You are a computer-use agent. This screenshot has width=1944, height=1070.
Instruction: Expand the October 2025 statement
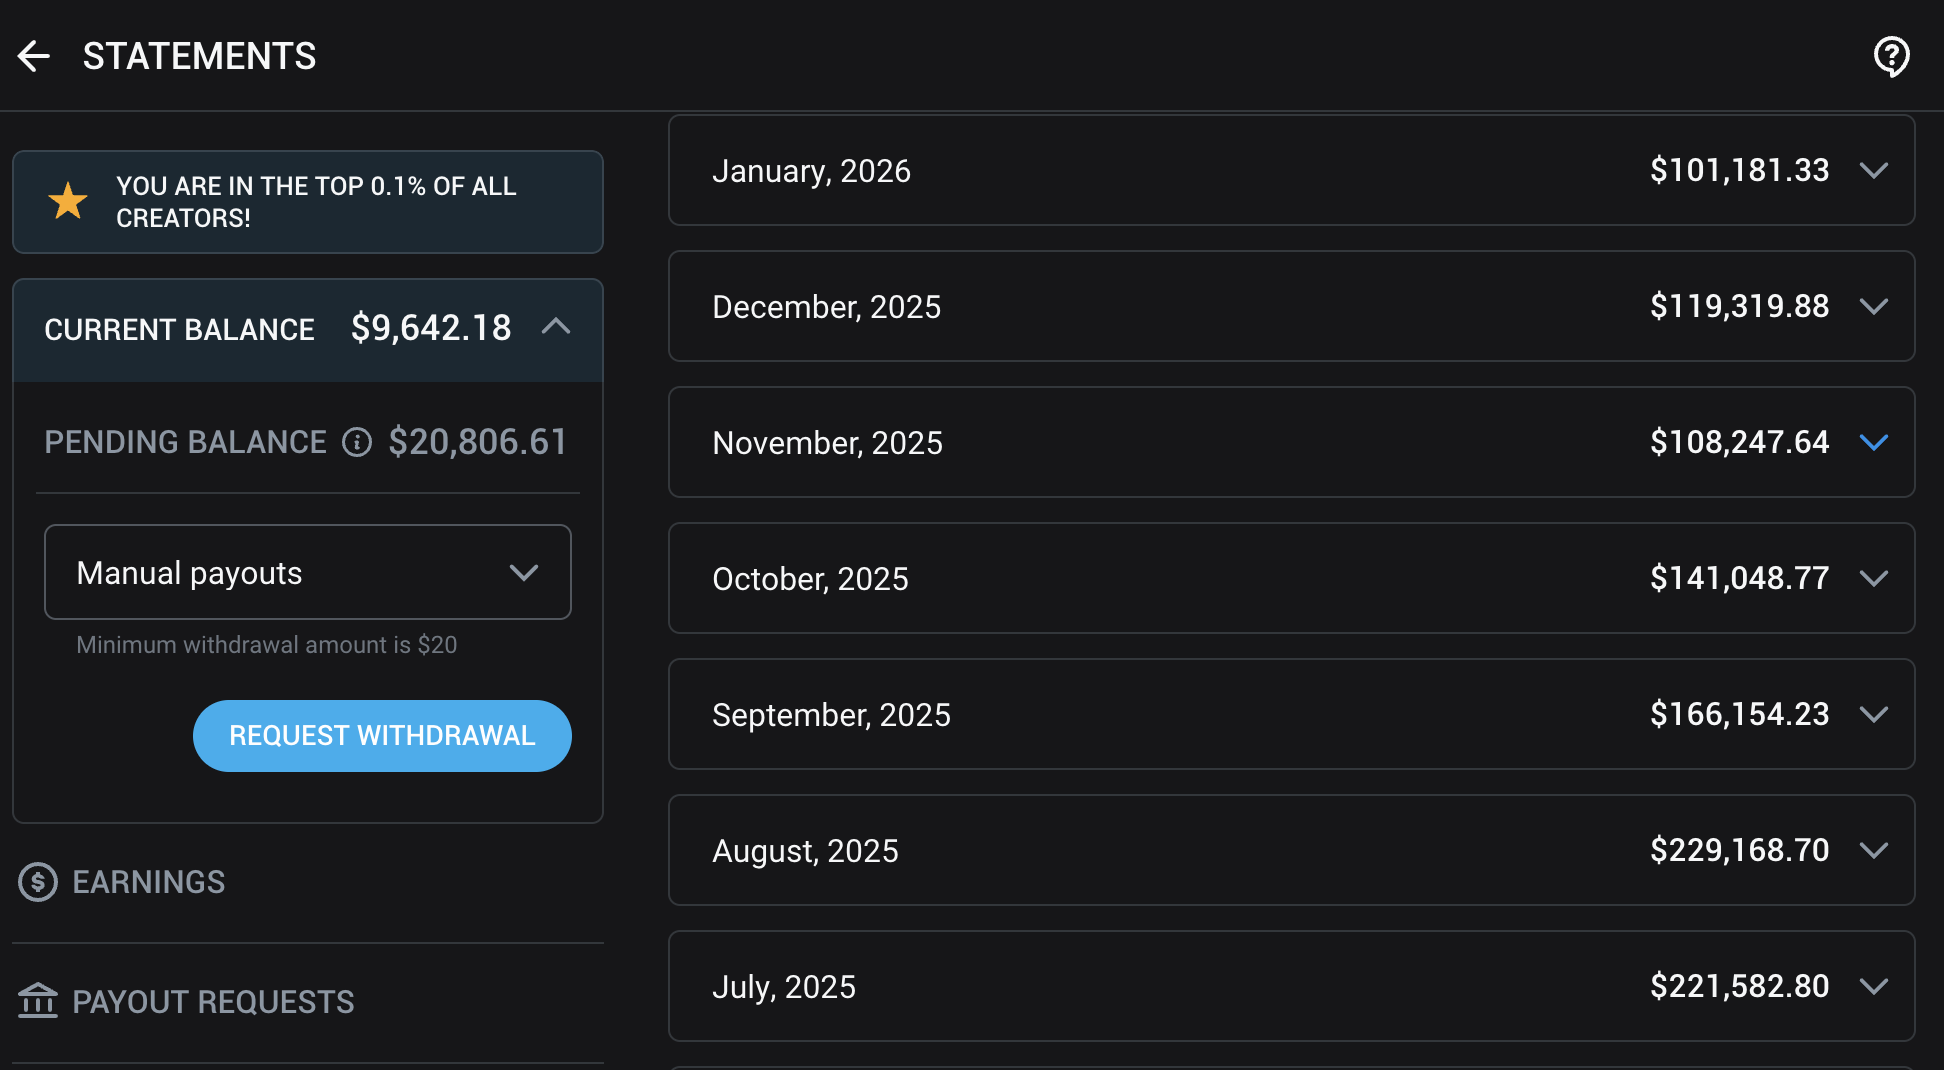1875,578
